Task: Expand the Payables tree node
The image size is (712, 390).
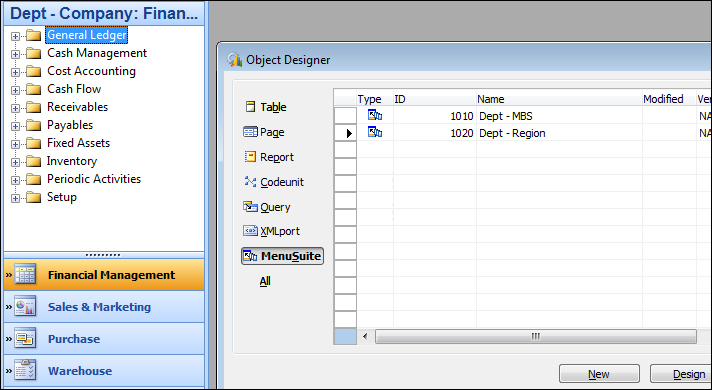Action: click(x=15, y=126)
